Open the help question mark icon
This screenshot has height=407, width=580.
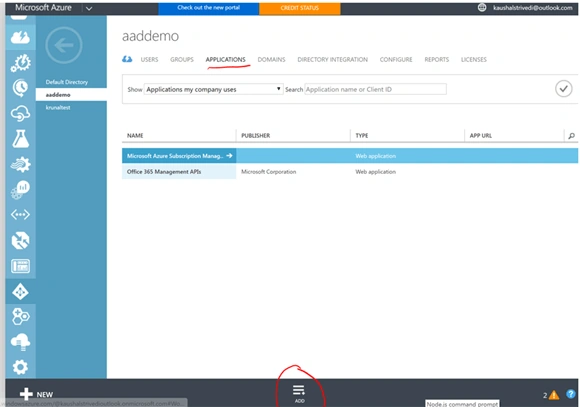(571, 394)
